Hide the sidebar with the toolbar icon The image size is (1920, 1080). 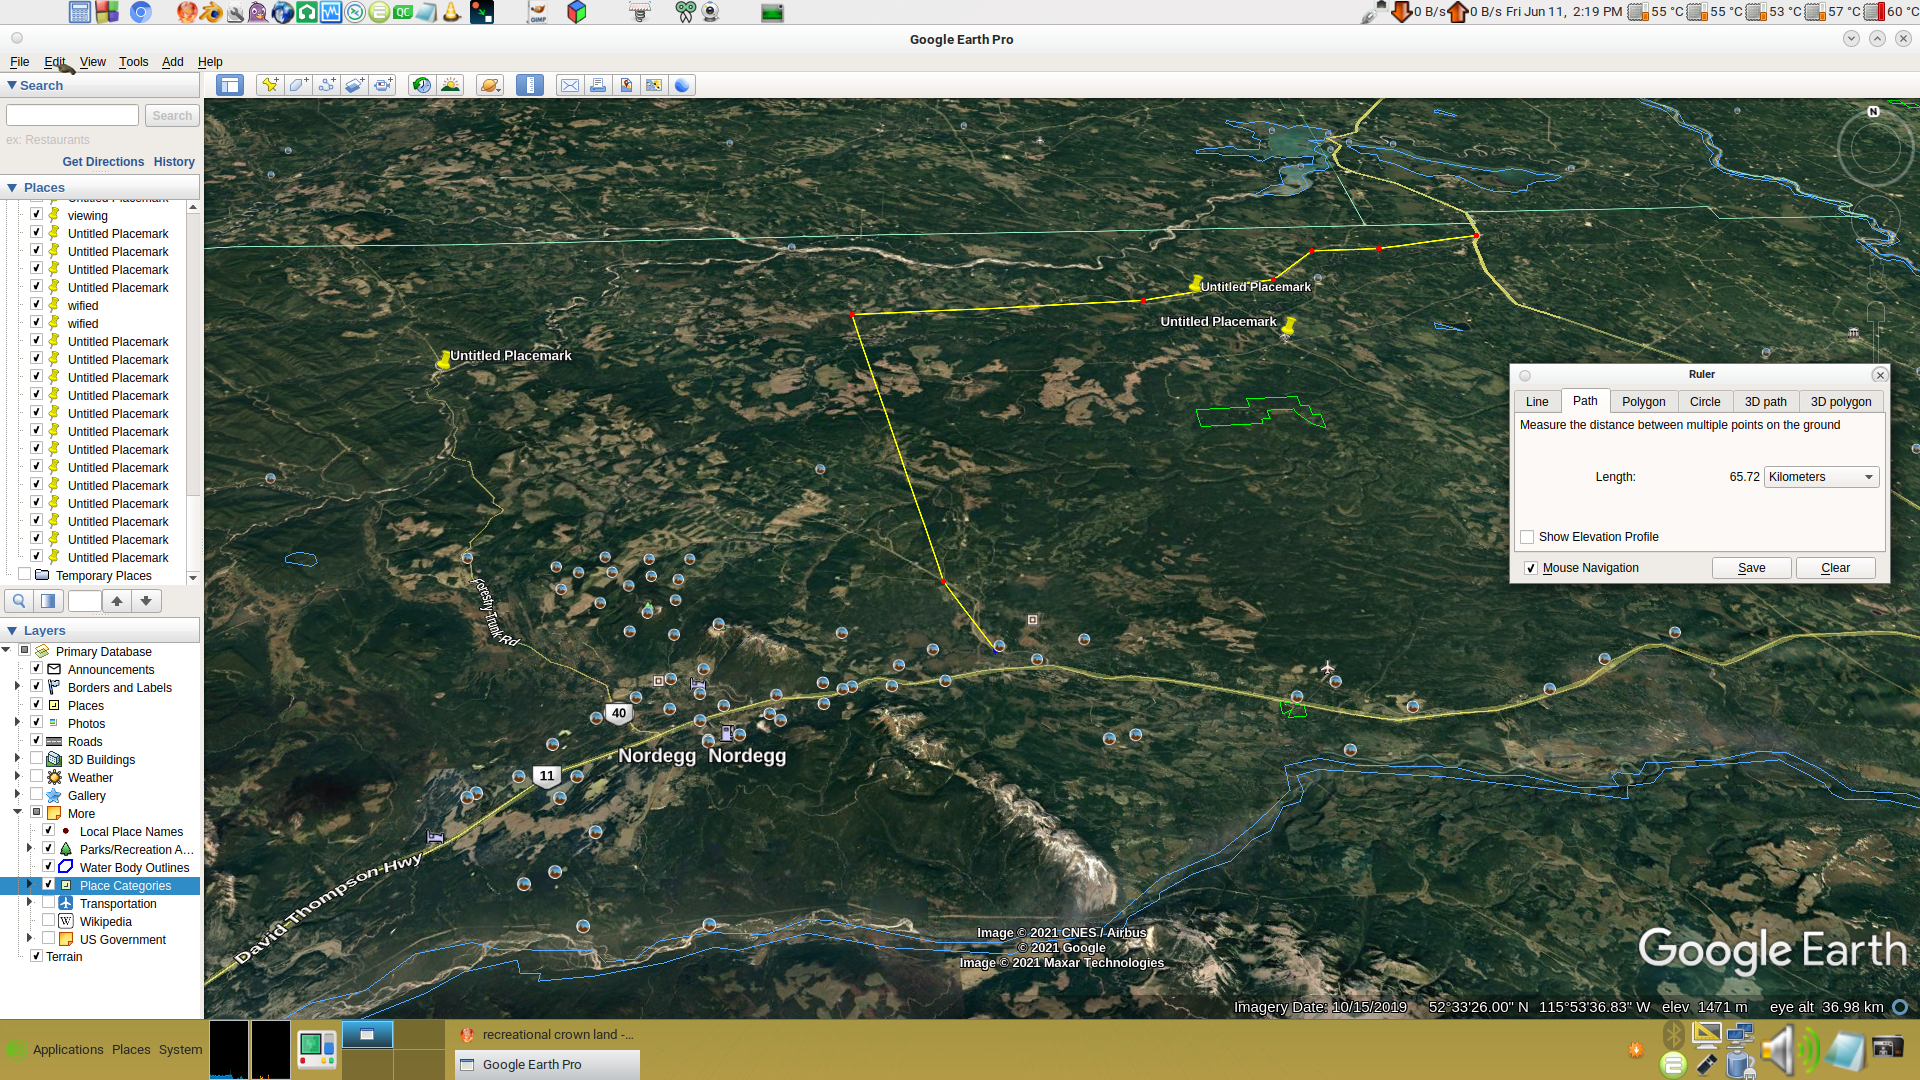click(x=230, y=85)
